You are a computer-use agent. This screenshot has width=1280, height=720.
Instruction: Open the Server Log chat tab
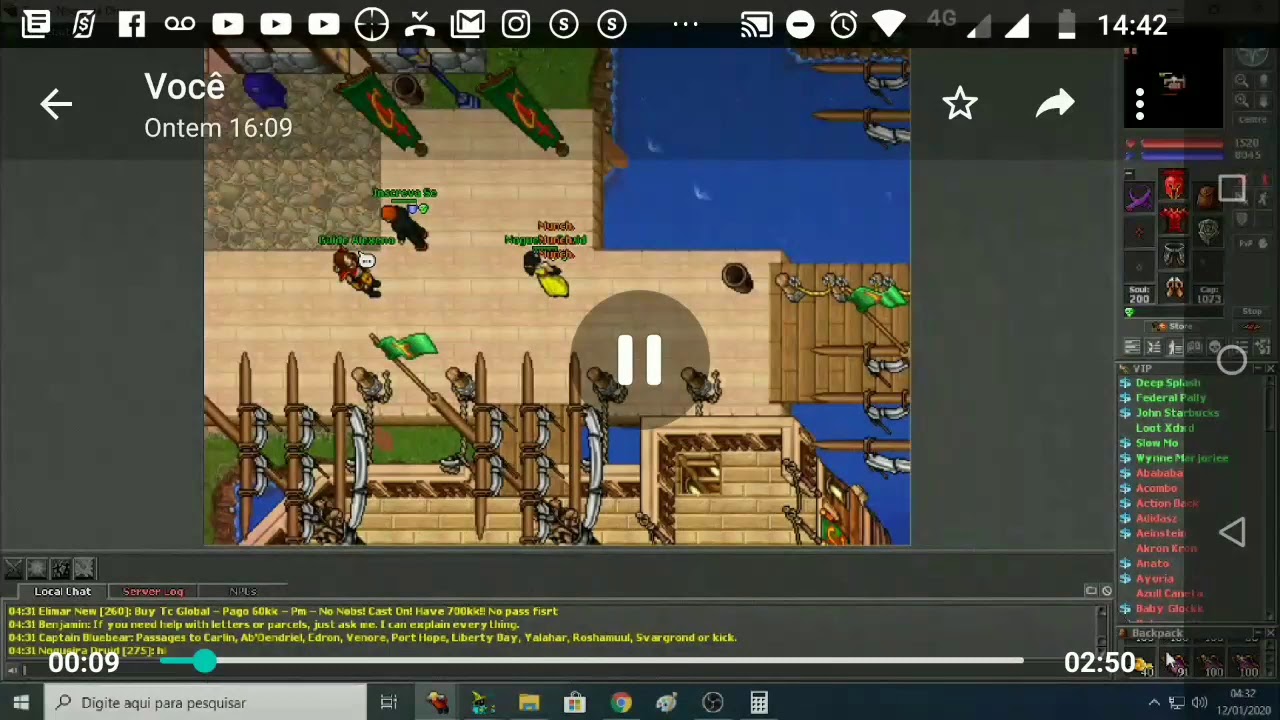point(153,591)
